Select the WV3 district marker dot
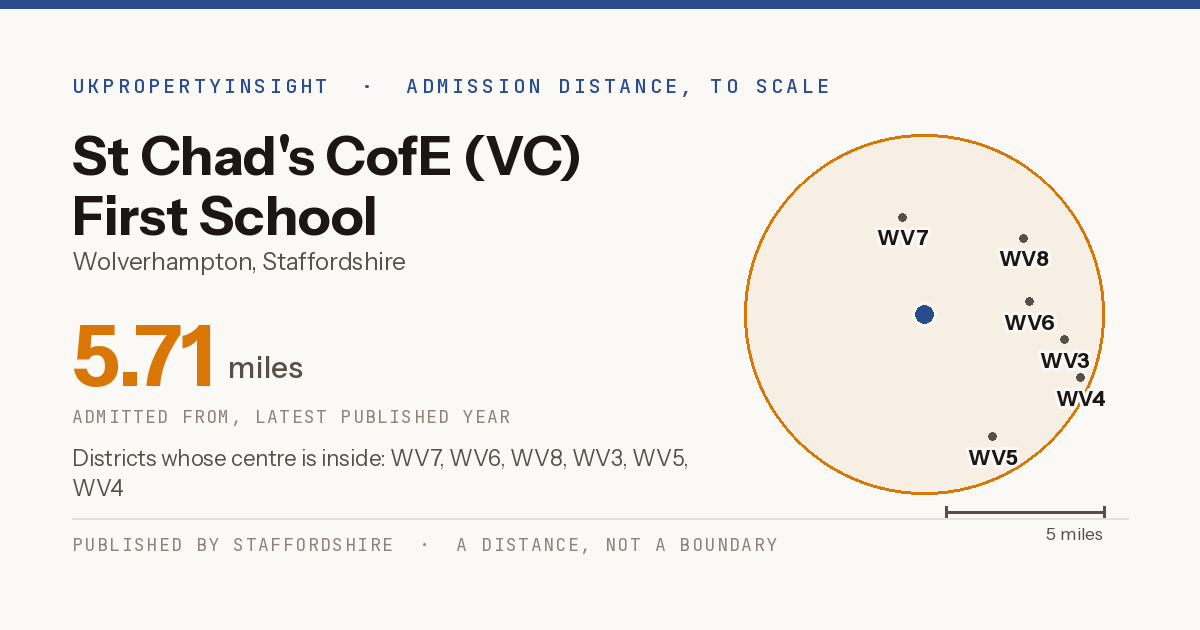The height and width of the screenshot is (630, 1200). tap(1064, 339)
